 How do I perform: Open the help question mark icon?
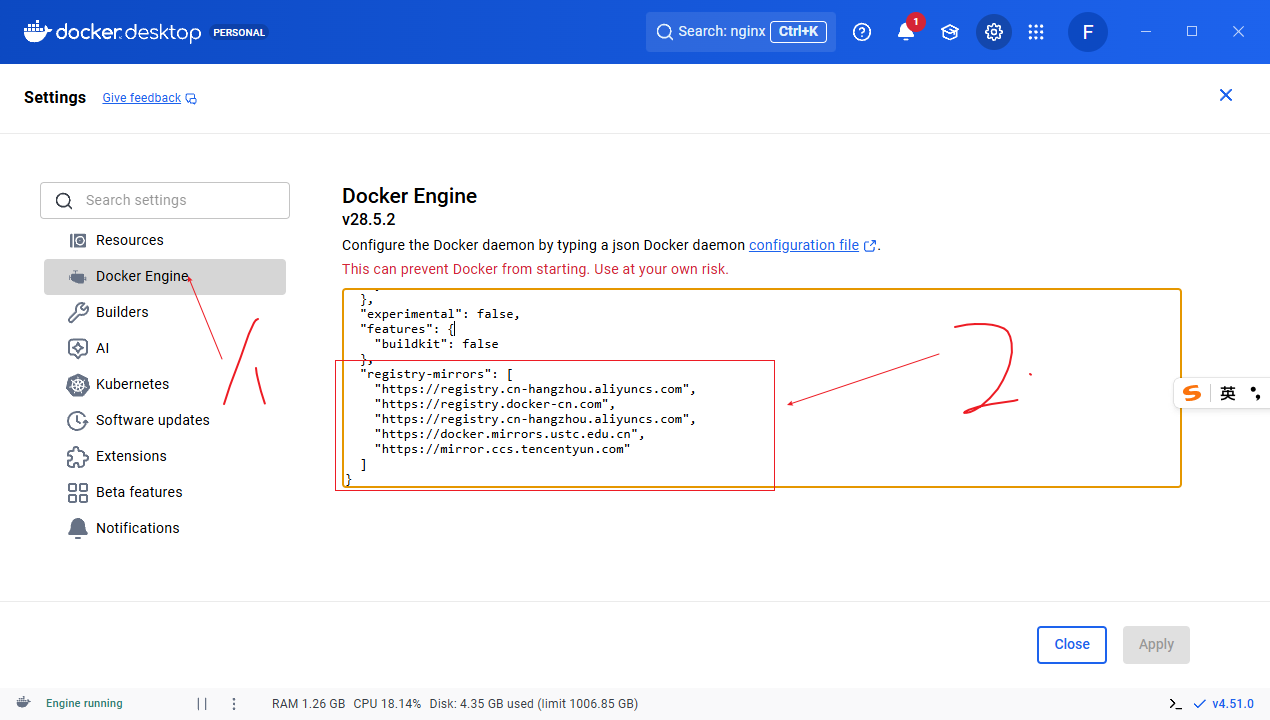tap(862, 32)
